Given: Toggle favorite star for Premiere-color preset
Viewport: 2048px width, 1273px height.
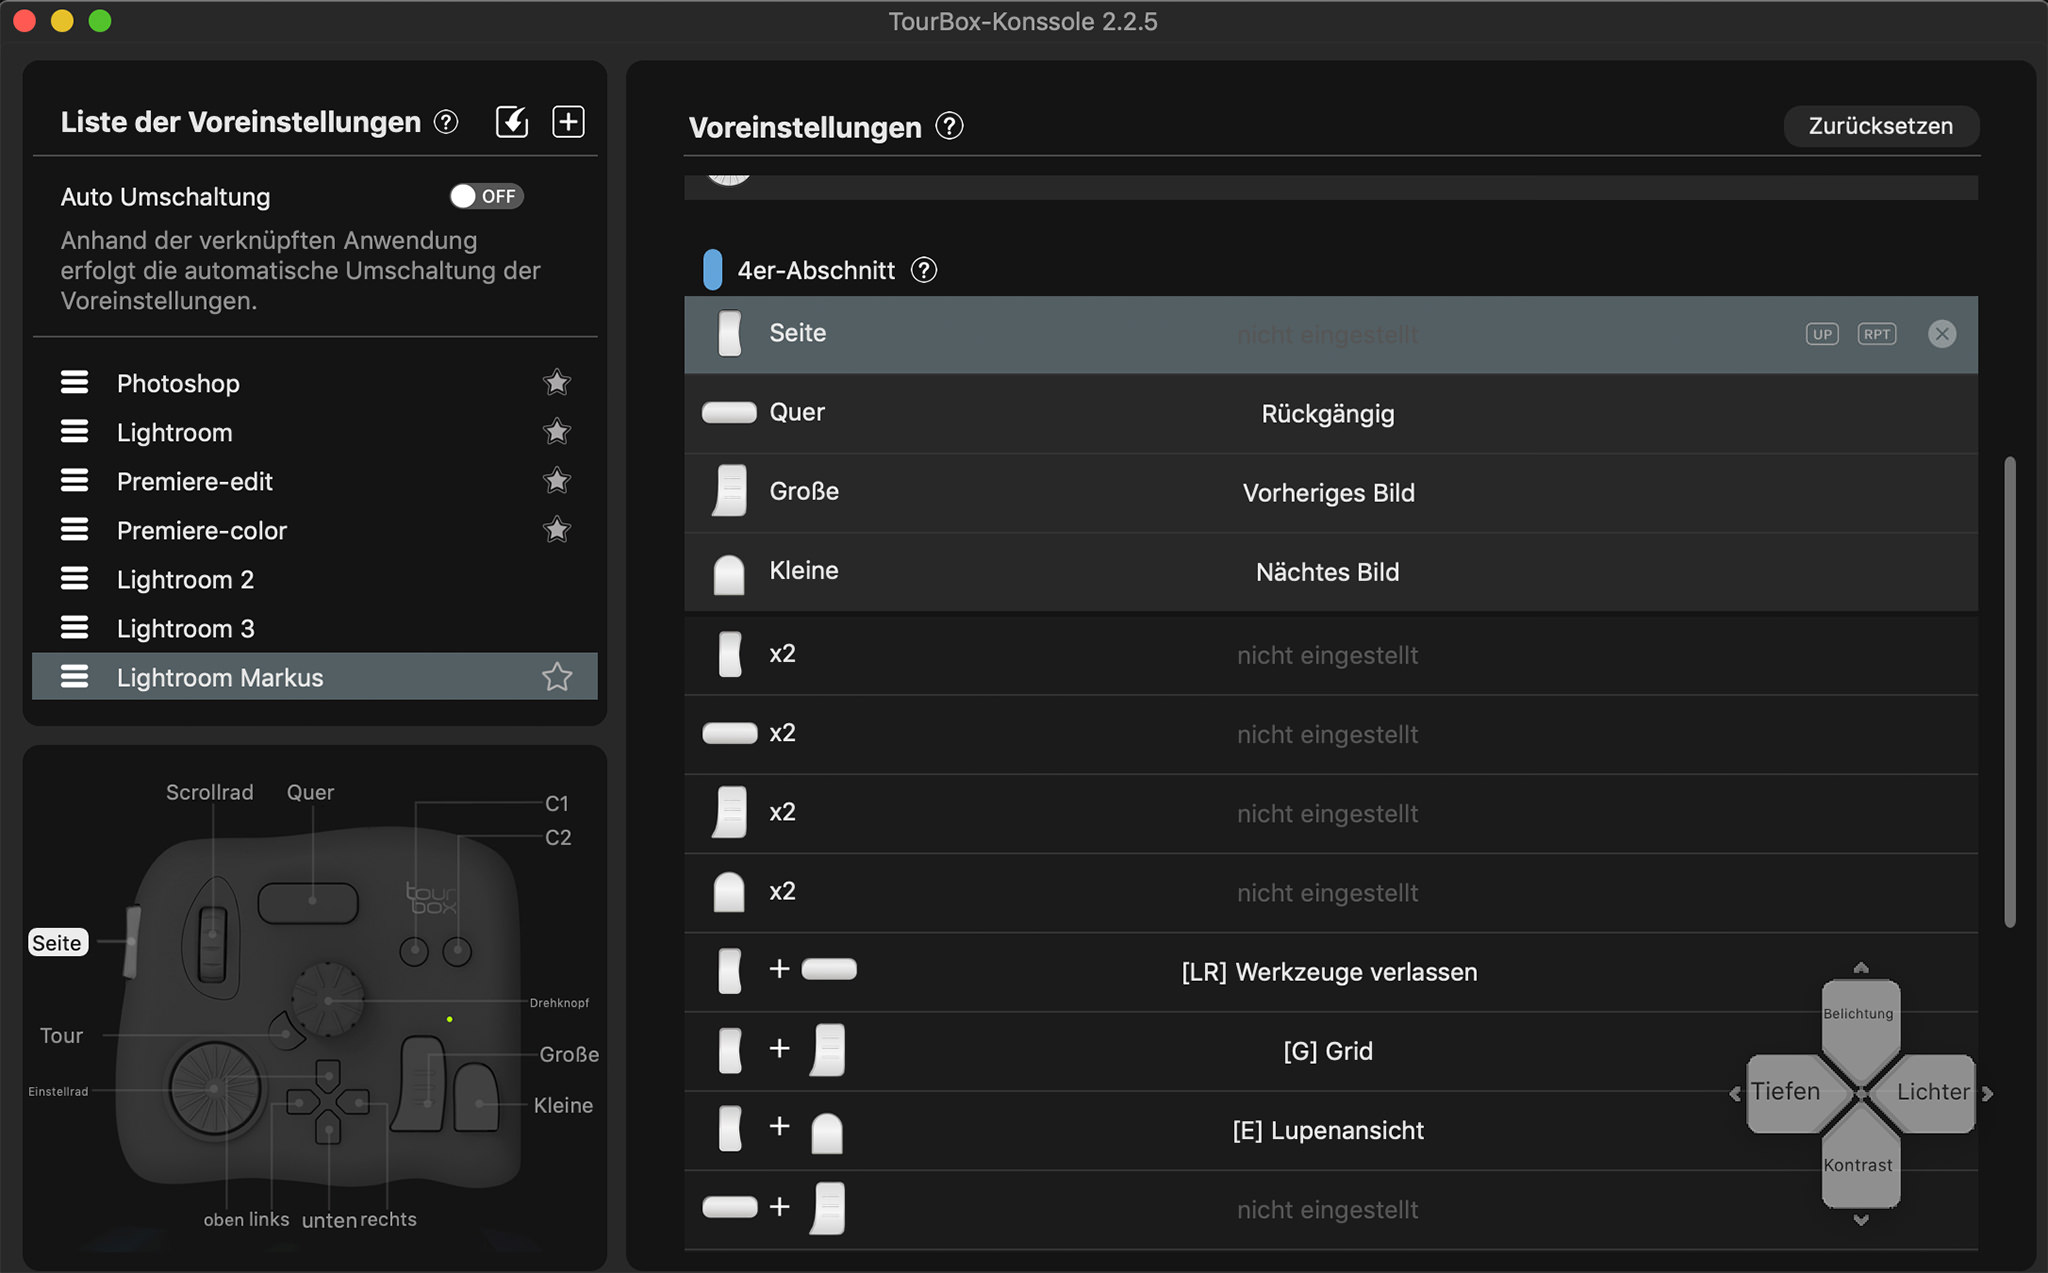Looking at the screenshot, I should point(557,529).
